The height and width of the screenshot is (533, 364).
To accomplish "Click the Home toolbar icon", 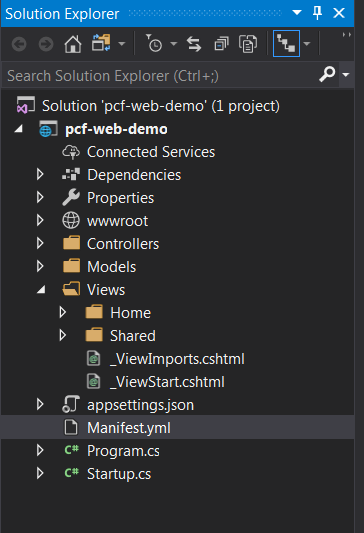I will tap(73, 44).
